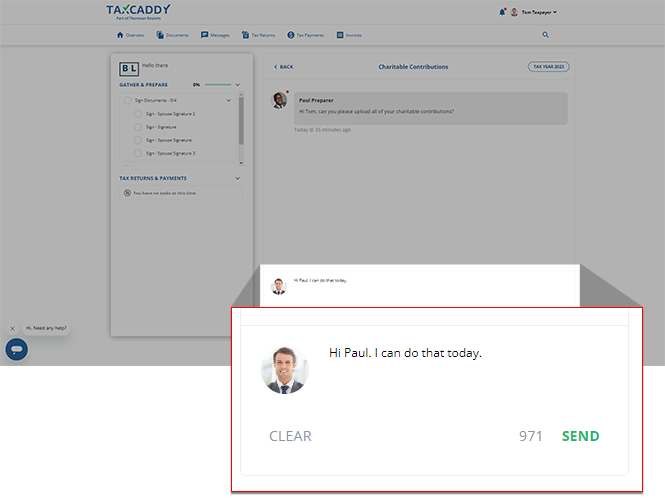This screenshot has height=502, width=665.
Task: Open the help chat launcher
Action: tap(17, 349)
